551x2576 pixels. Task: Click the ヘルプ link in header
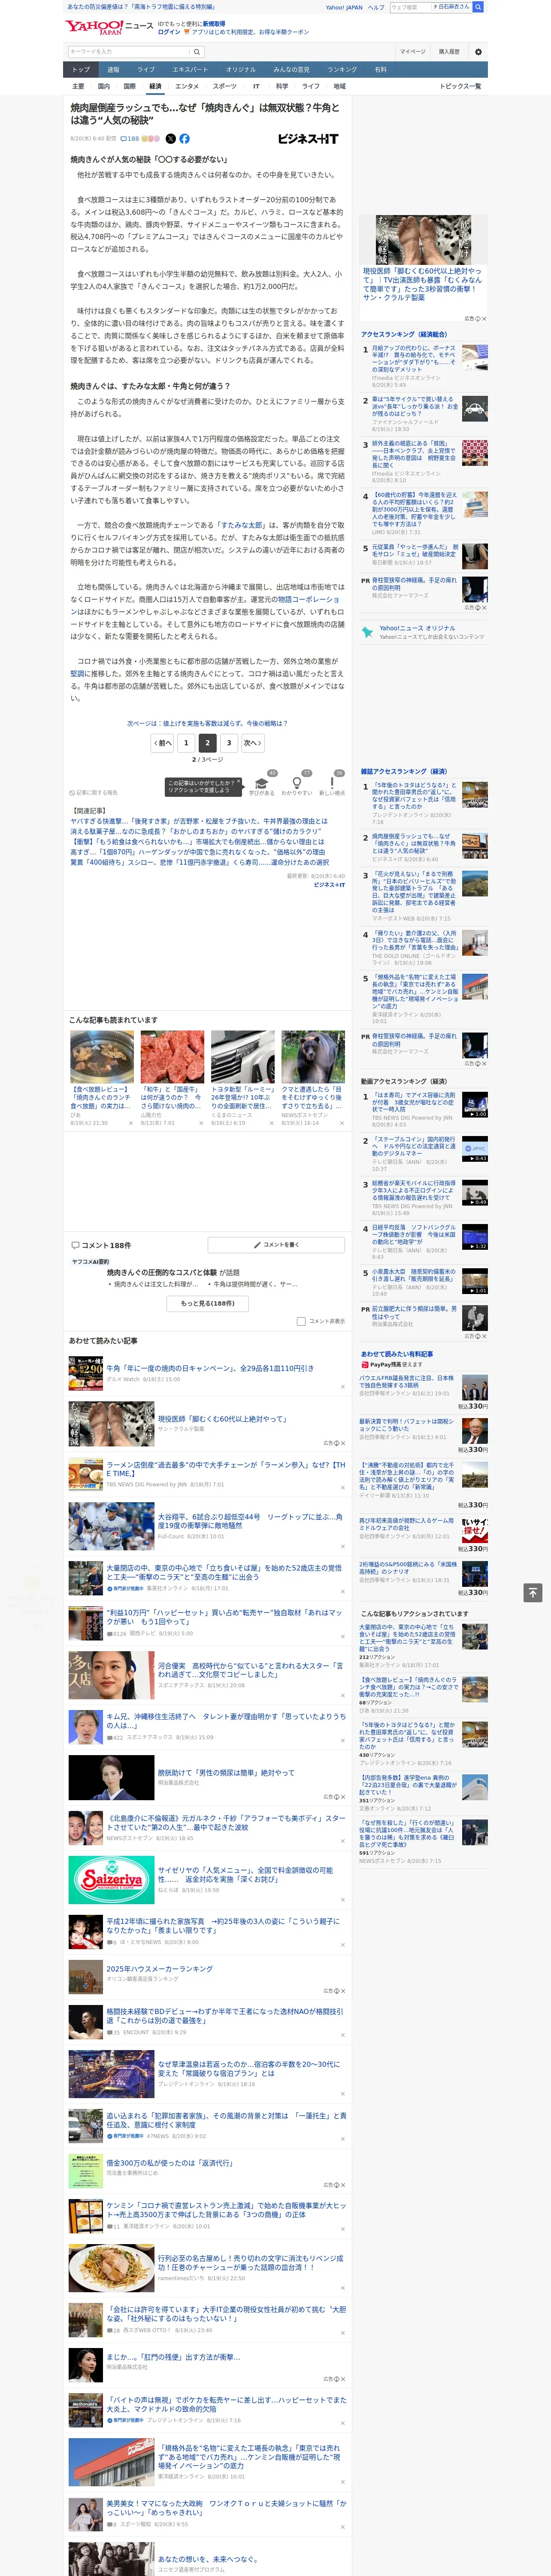pyautogui.click(x=376, y=7)
